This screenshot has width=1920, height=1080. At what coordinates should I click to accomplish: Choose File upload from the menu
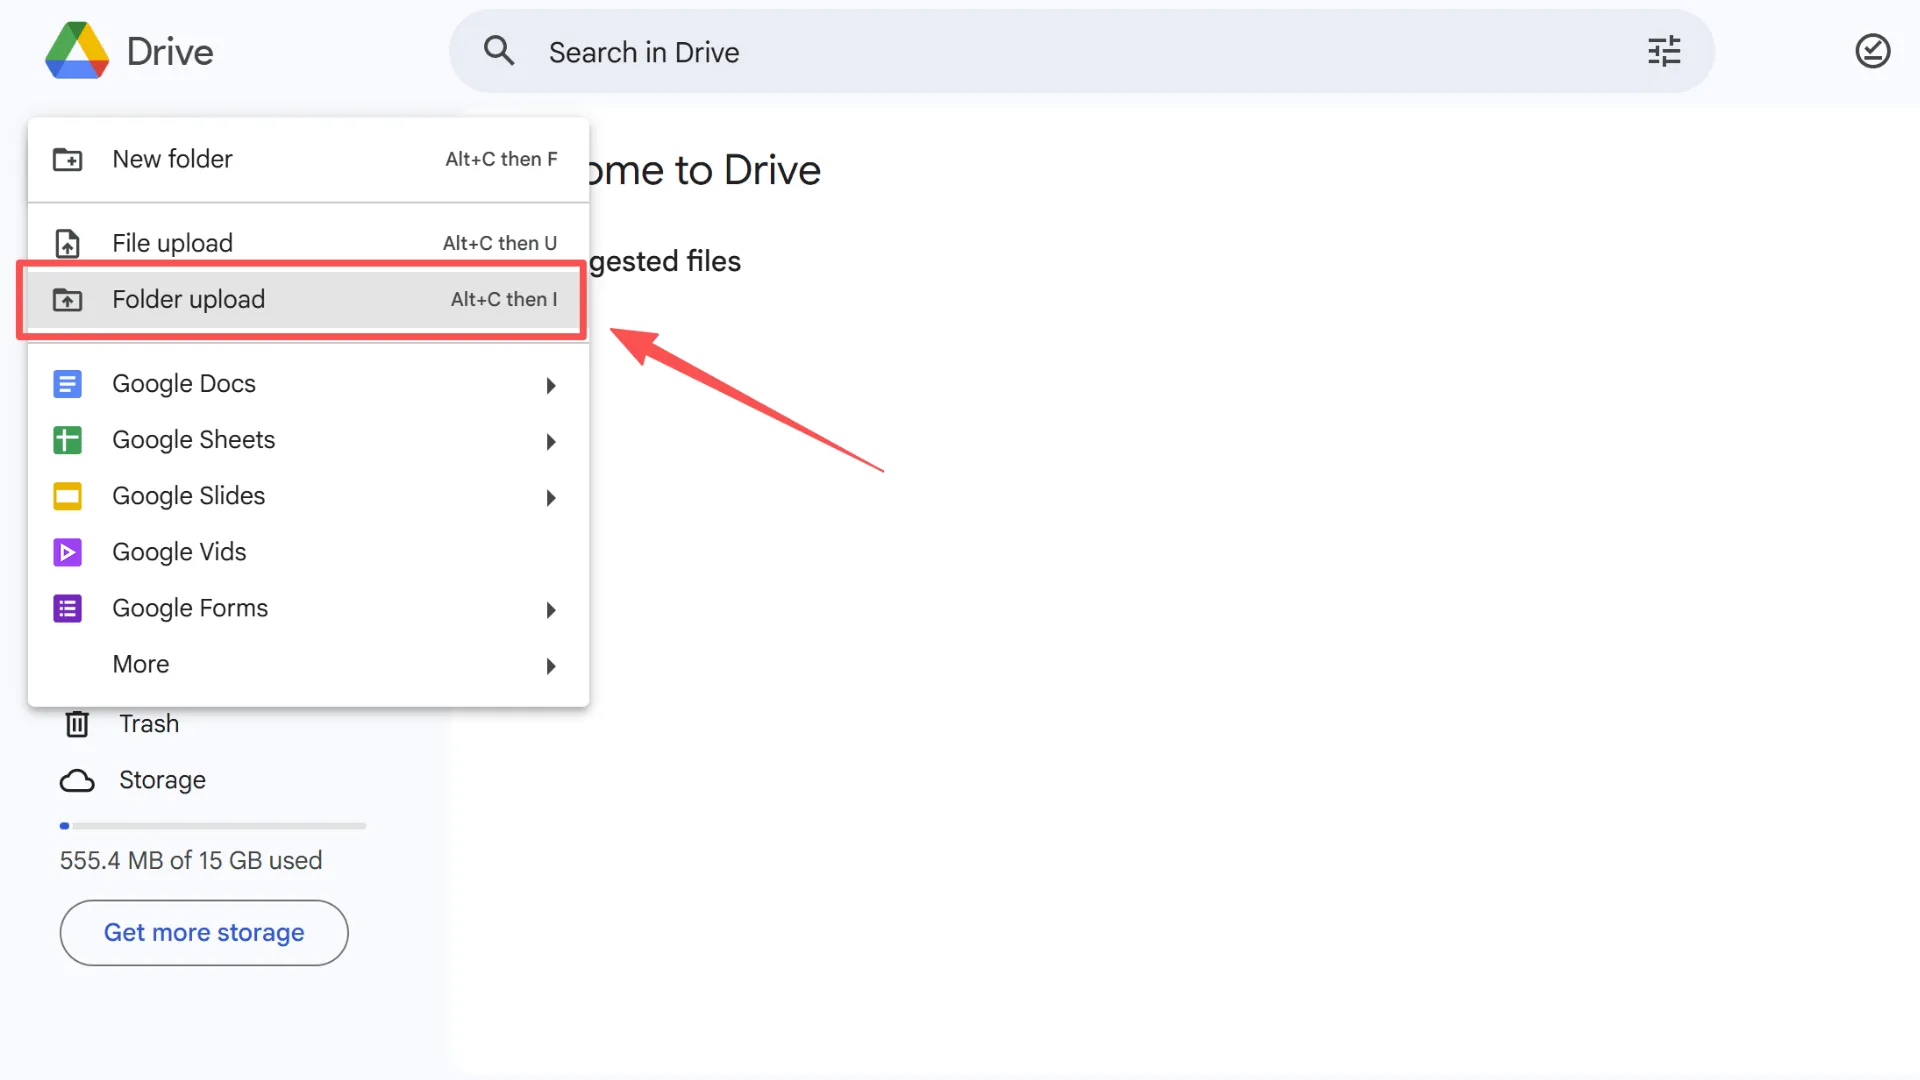[x=308, y=243]
